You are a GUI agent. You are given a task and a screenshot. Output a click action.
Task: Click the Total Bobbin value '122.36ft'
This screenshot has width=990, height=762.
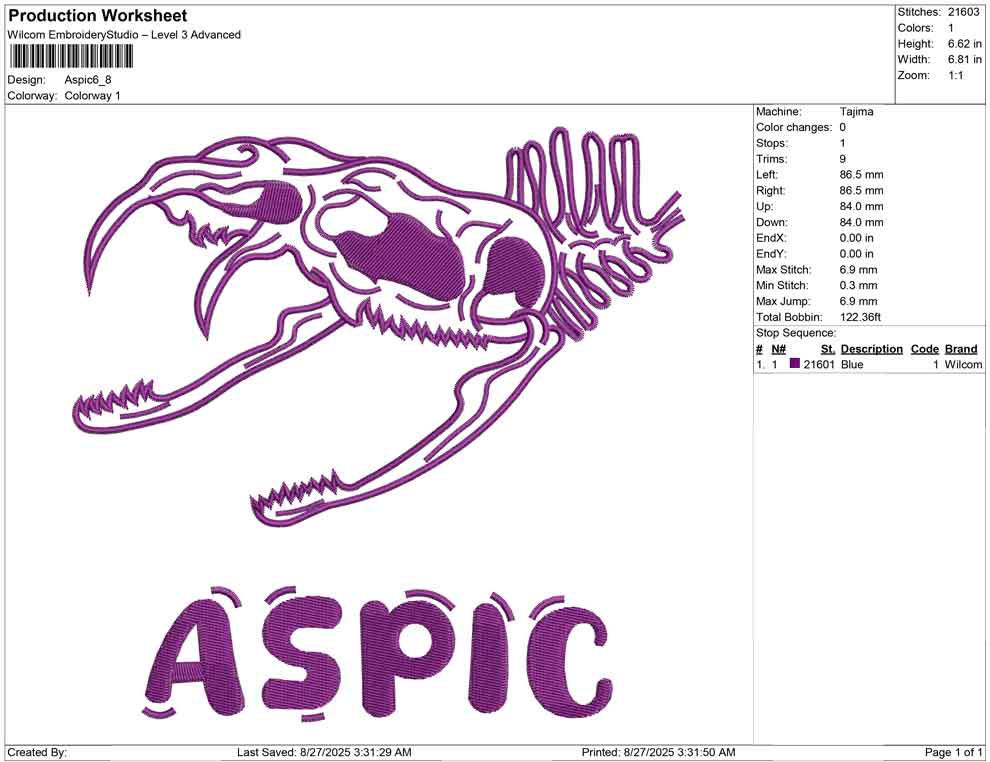tap(860, 317)
